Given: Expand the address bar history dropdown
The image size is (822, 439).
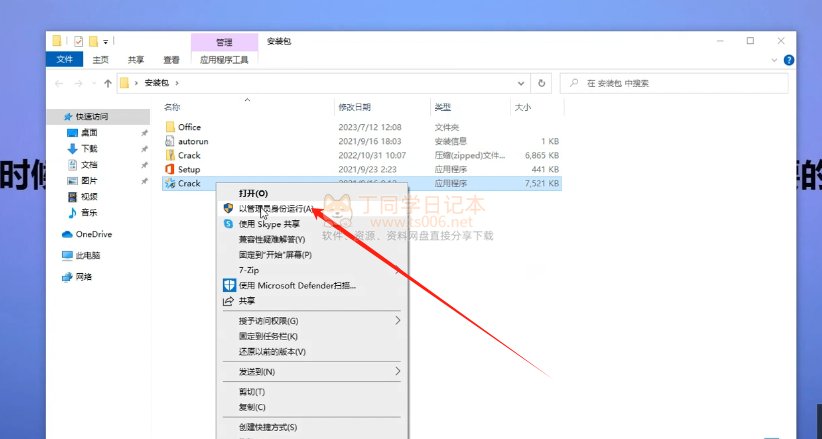Looking at the screenshot, I should coord(521,83).
